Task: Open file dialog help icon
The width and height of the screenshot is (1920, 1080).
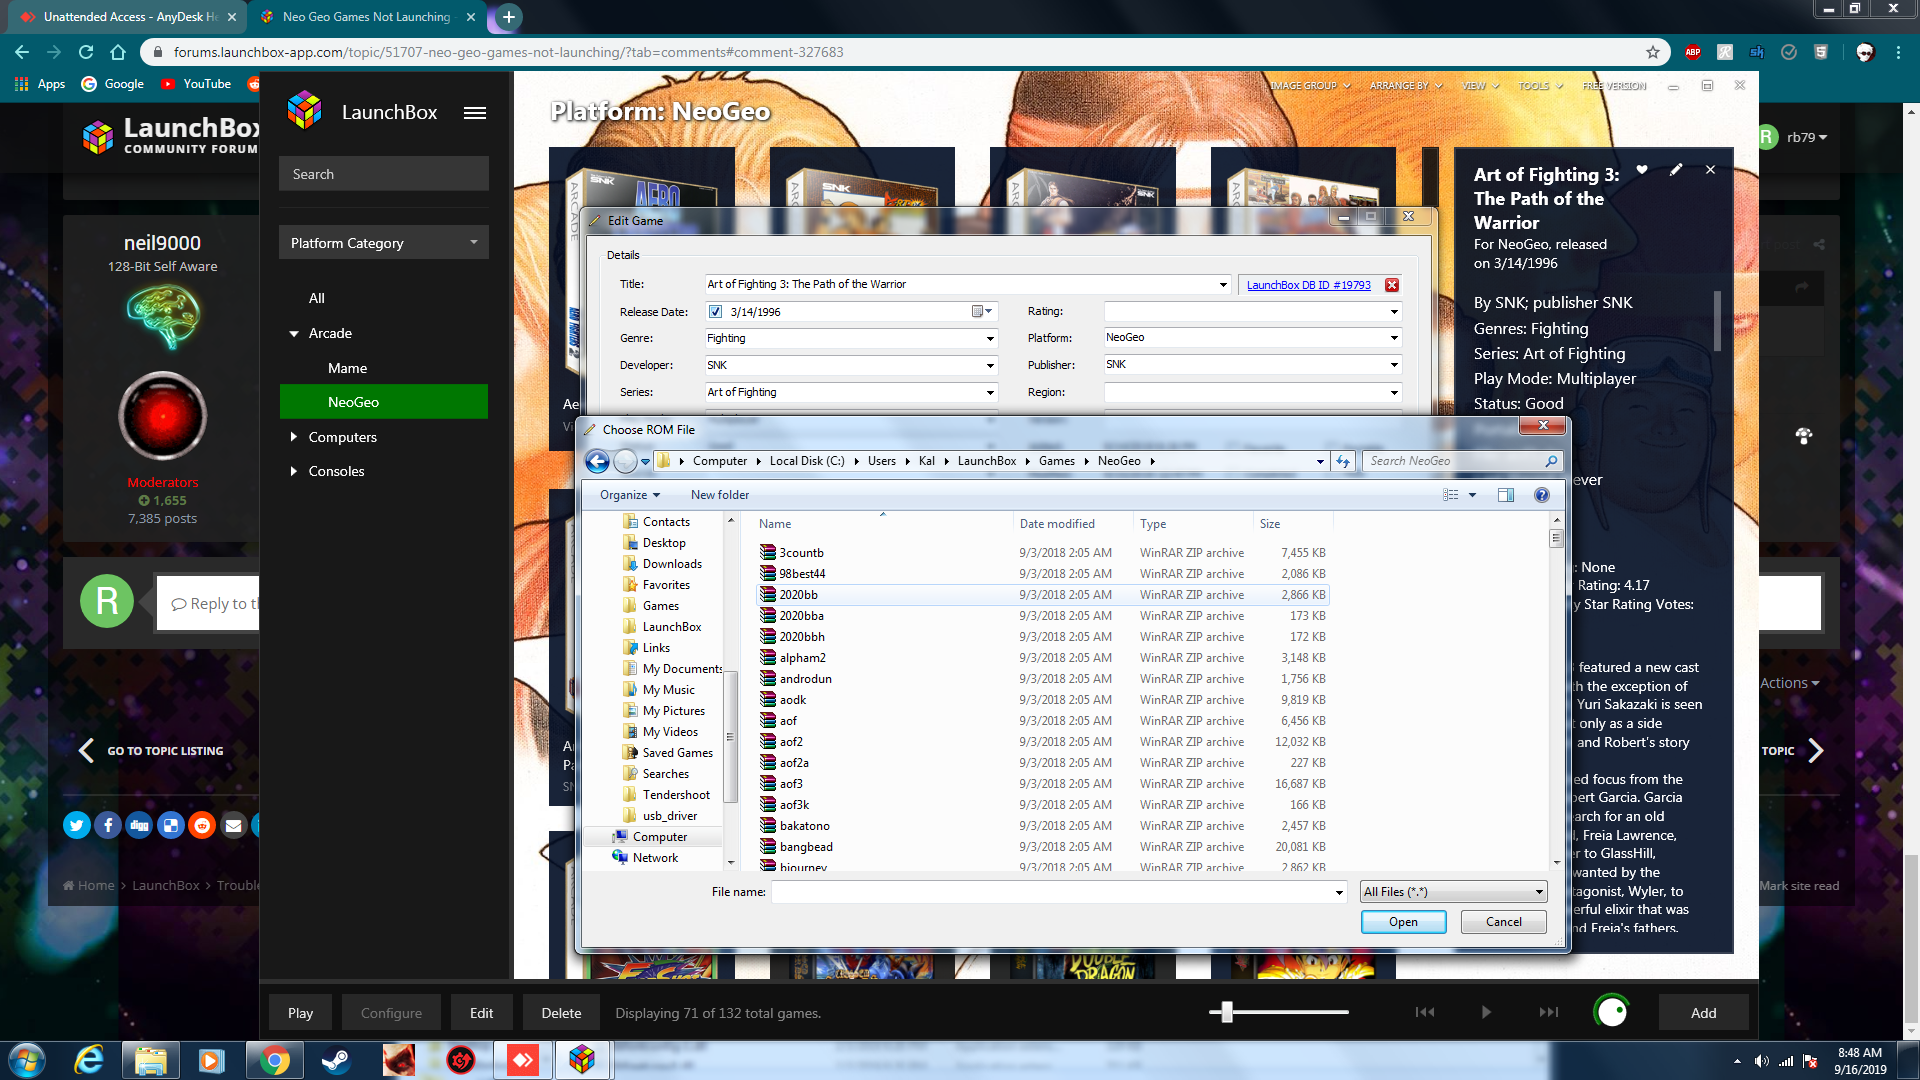Action: point(1542,495)
